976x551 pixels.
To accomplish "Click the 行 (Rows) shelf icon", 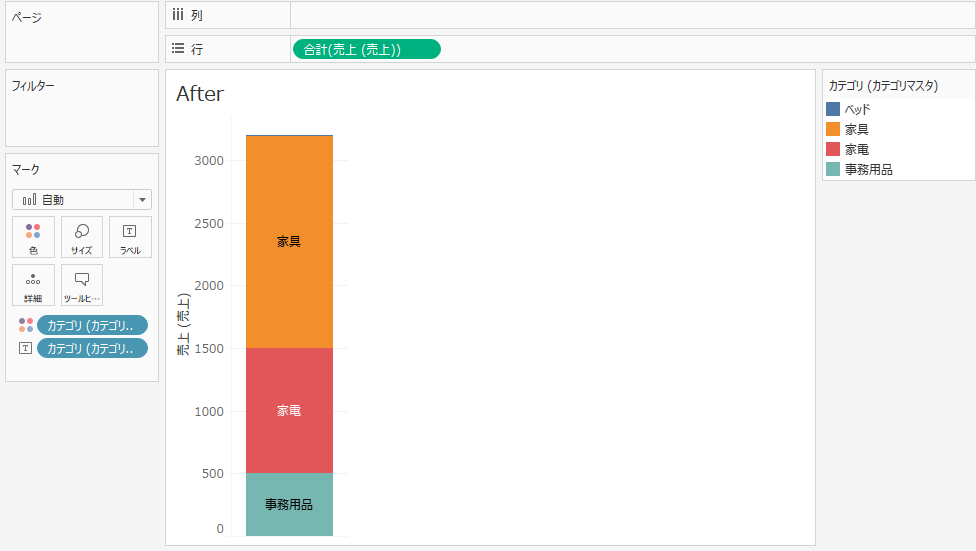I will (x=178, y=48).
